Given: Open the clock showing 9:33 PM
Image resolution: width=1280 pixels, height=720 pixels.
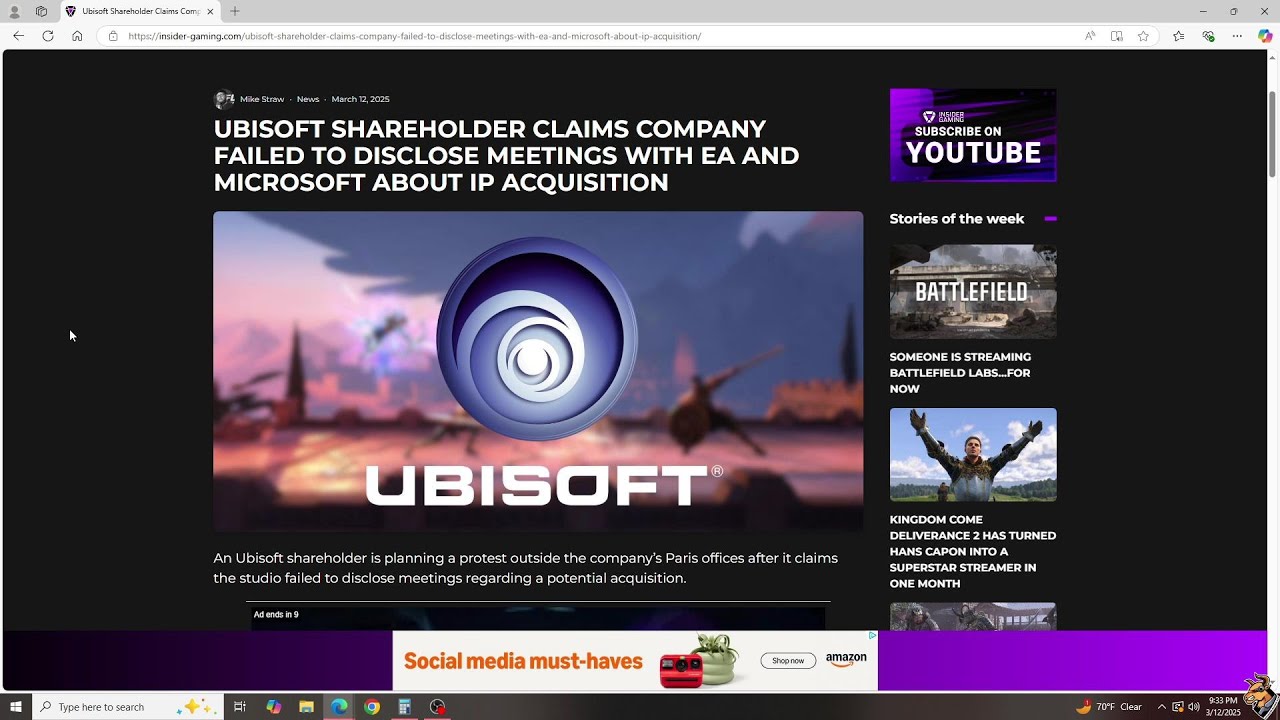Looking at the screenshot, I should 1224,707.
